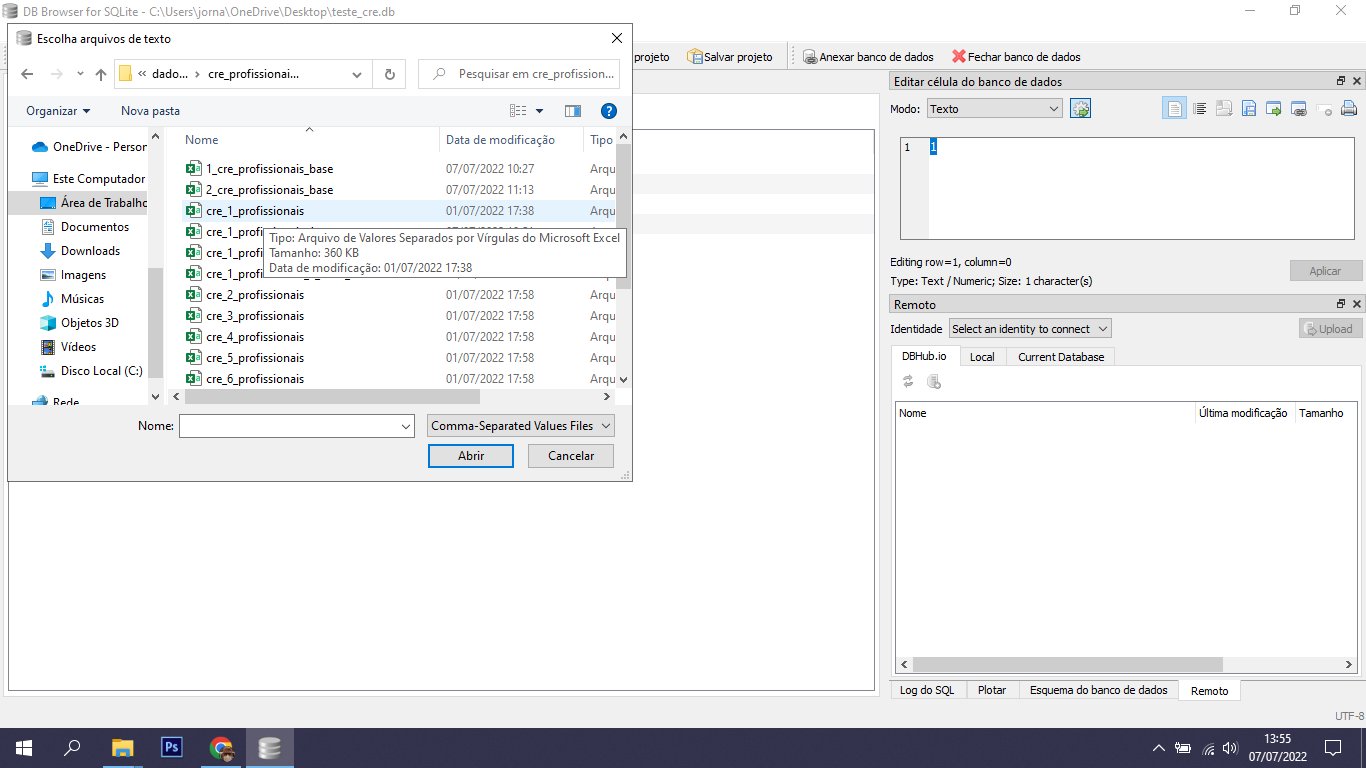This screenshot has width=1366, height=768.
Task: Click the Abrir button
Action: click(470, 456)
